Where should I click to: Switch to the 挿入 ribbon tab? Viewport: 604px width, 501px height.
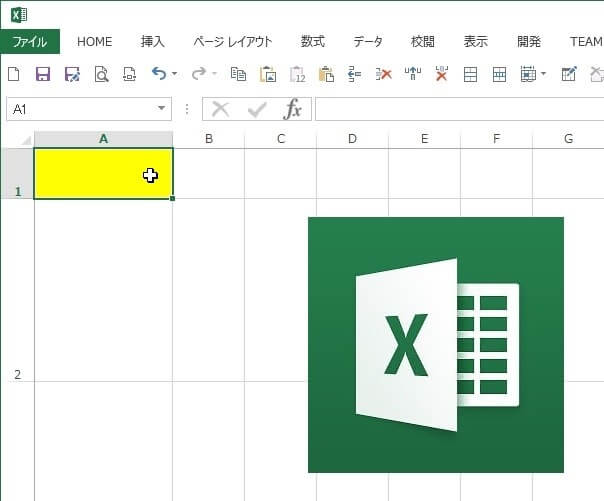[x=153, y=42]
